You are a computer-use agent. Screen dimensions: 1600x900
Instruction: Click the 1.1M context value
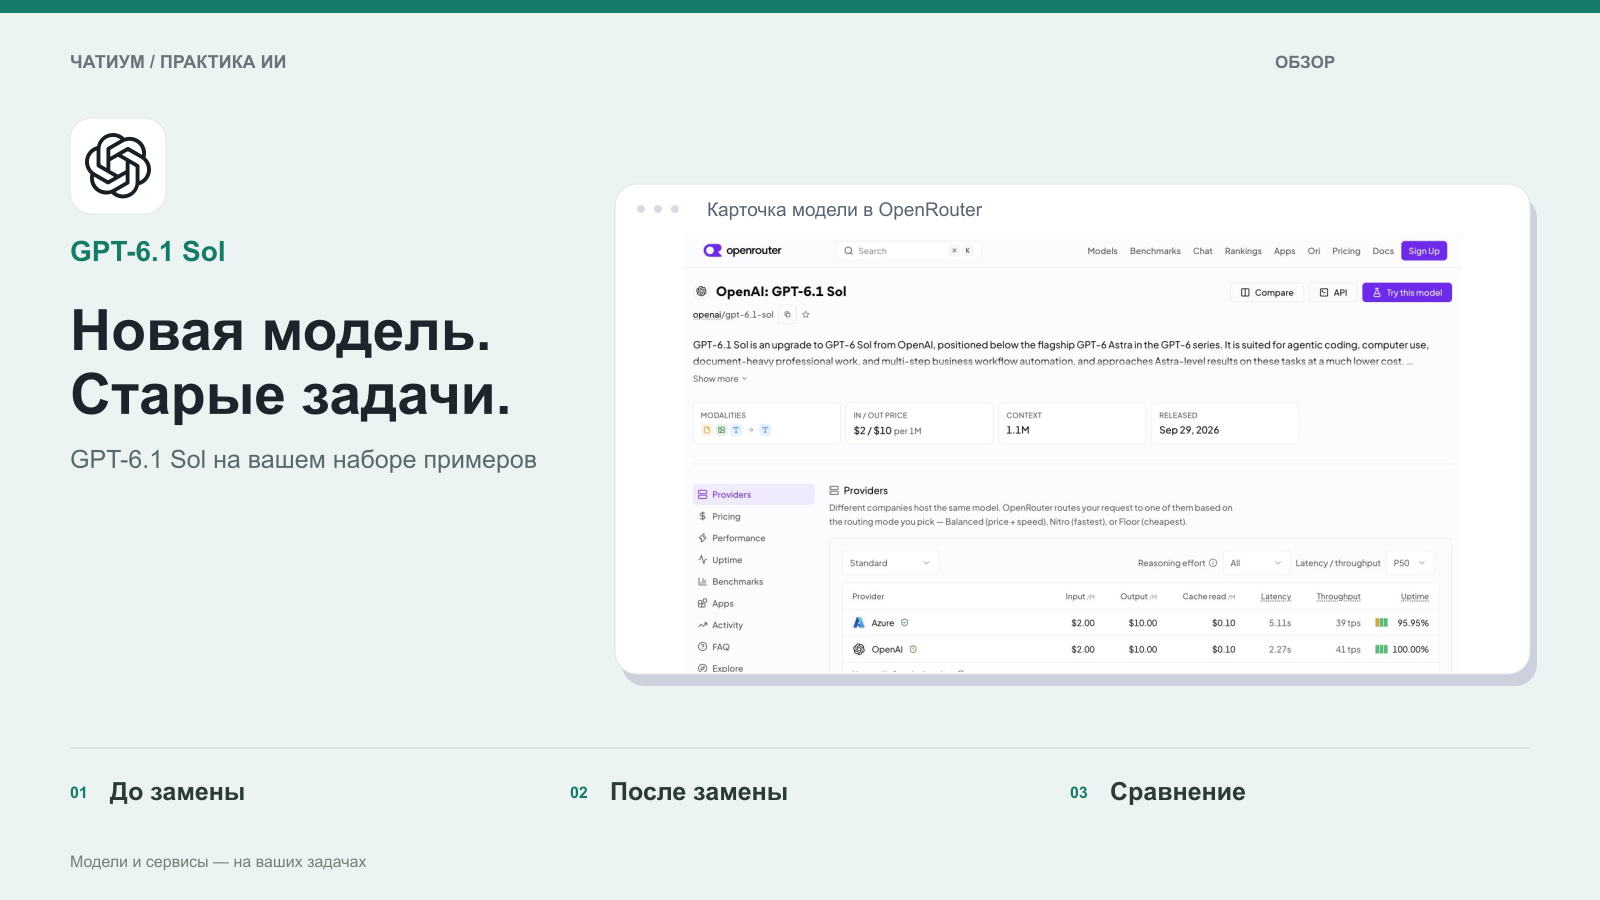pyautogui.click(x=1018, y=430)
